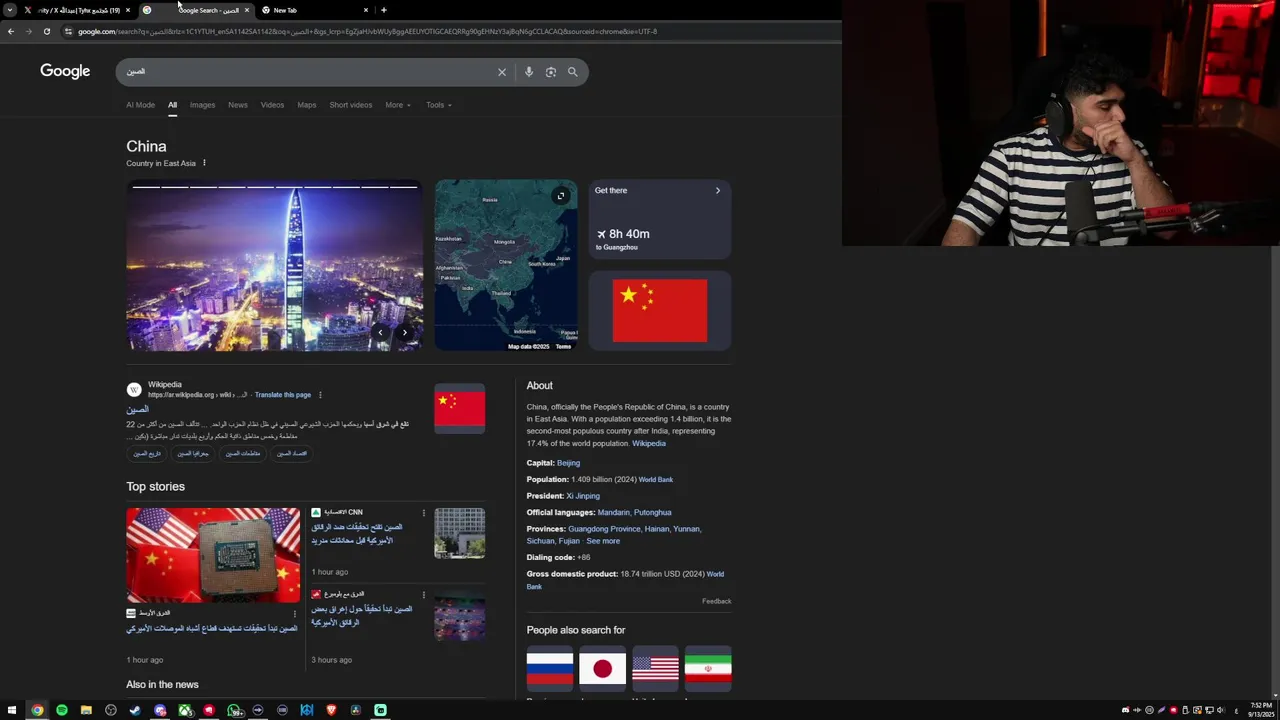Viewport: 1280px width, 720px height.
Task: Open three-dot menu of Wikipedia result
Action: (320, 395)
